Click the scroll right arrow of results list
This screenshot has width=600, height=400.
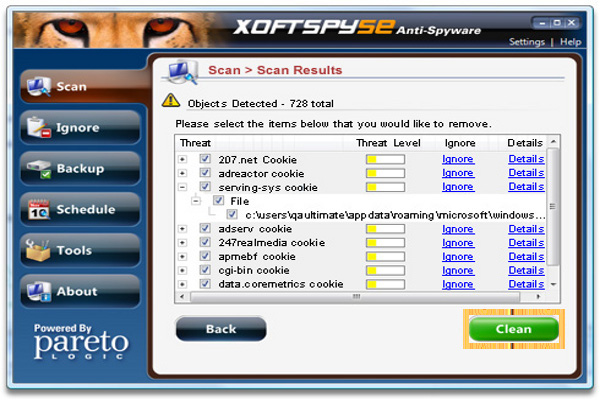tap(538, 296)
